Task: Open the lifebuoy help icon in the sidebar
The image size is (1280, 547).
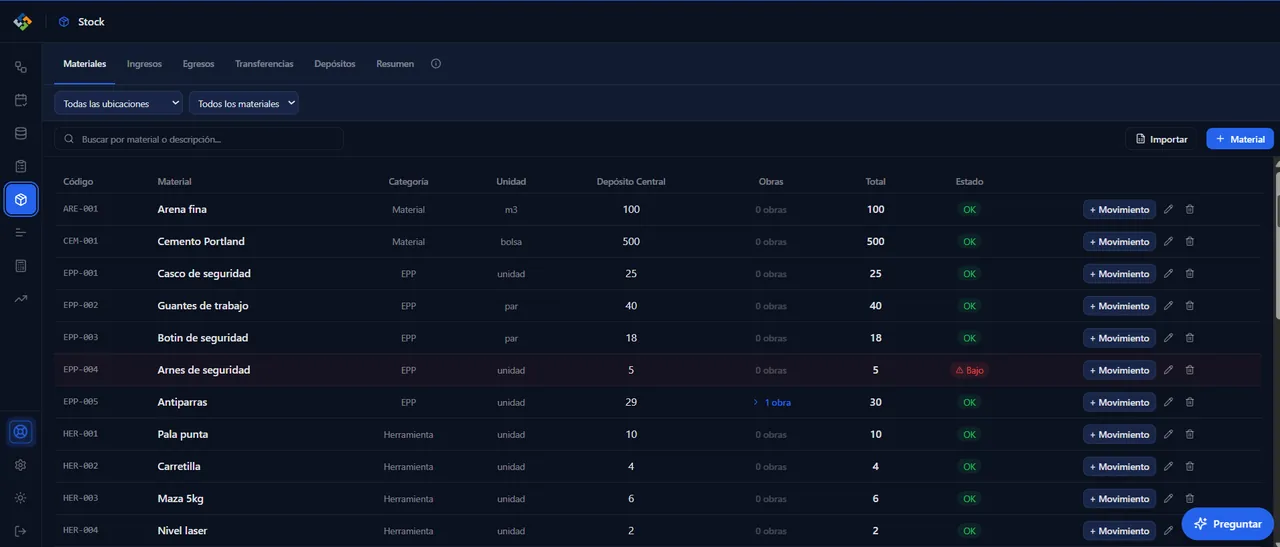Action: tap(21, 432)
